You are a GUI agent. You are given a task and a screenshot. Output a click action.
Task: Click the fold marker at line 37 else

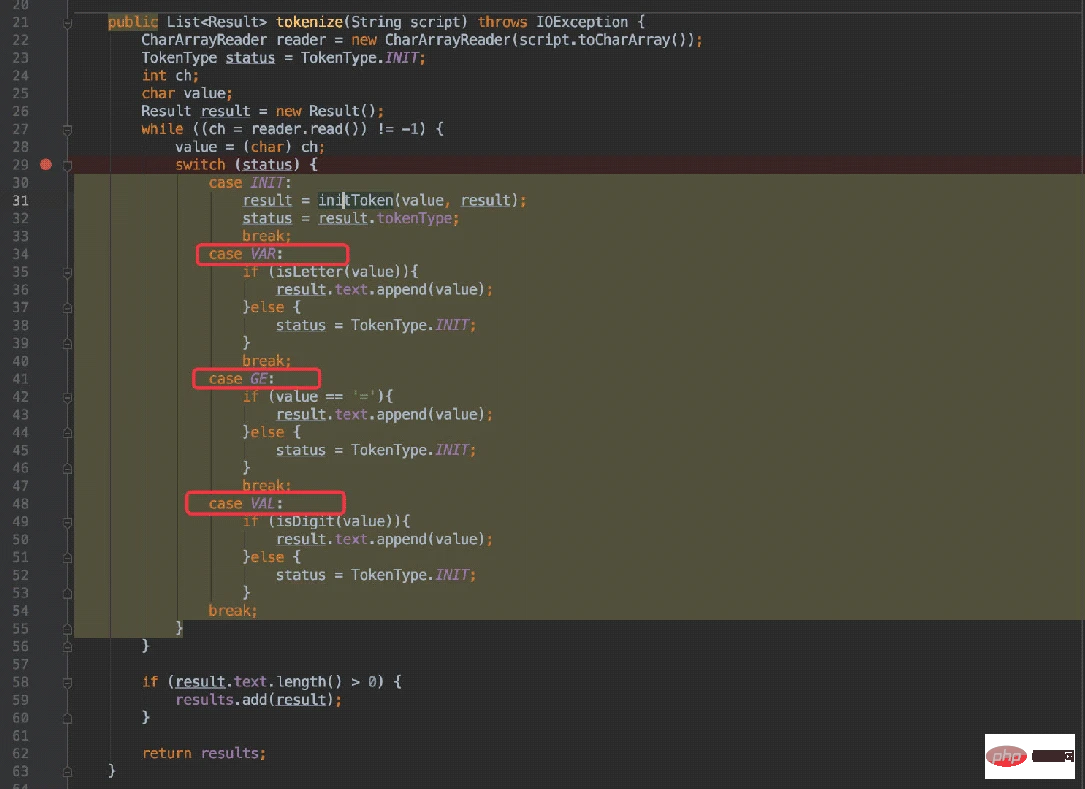pos(66,308)
